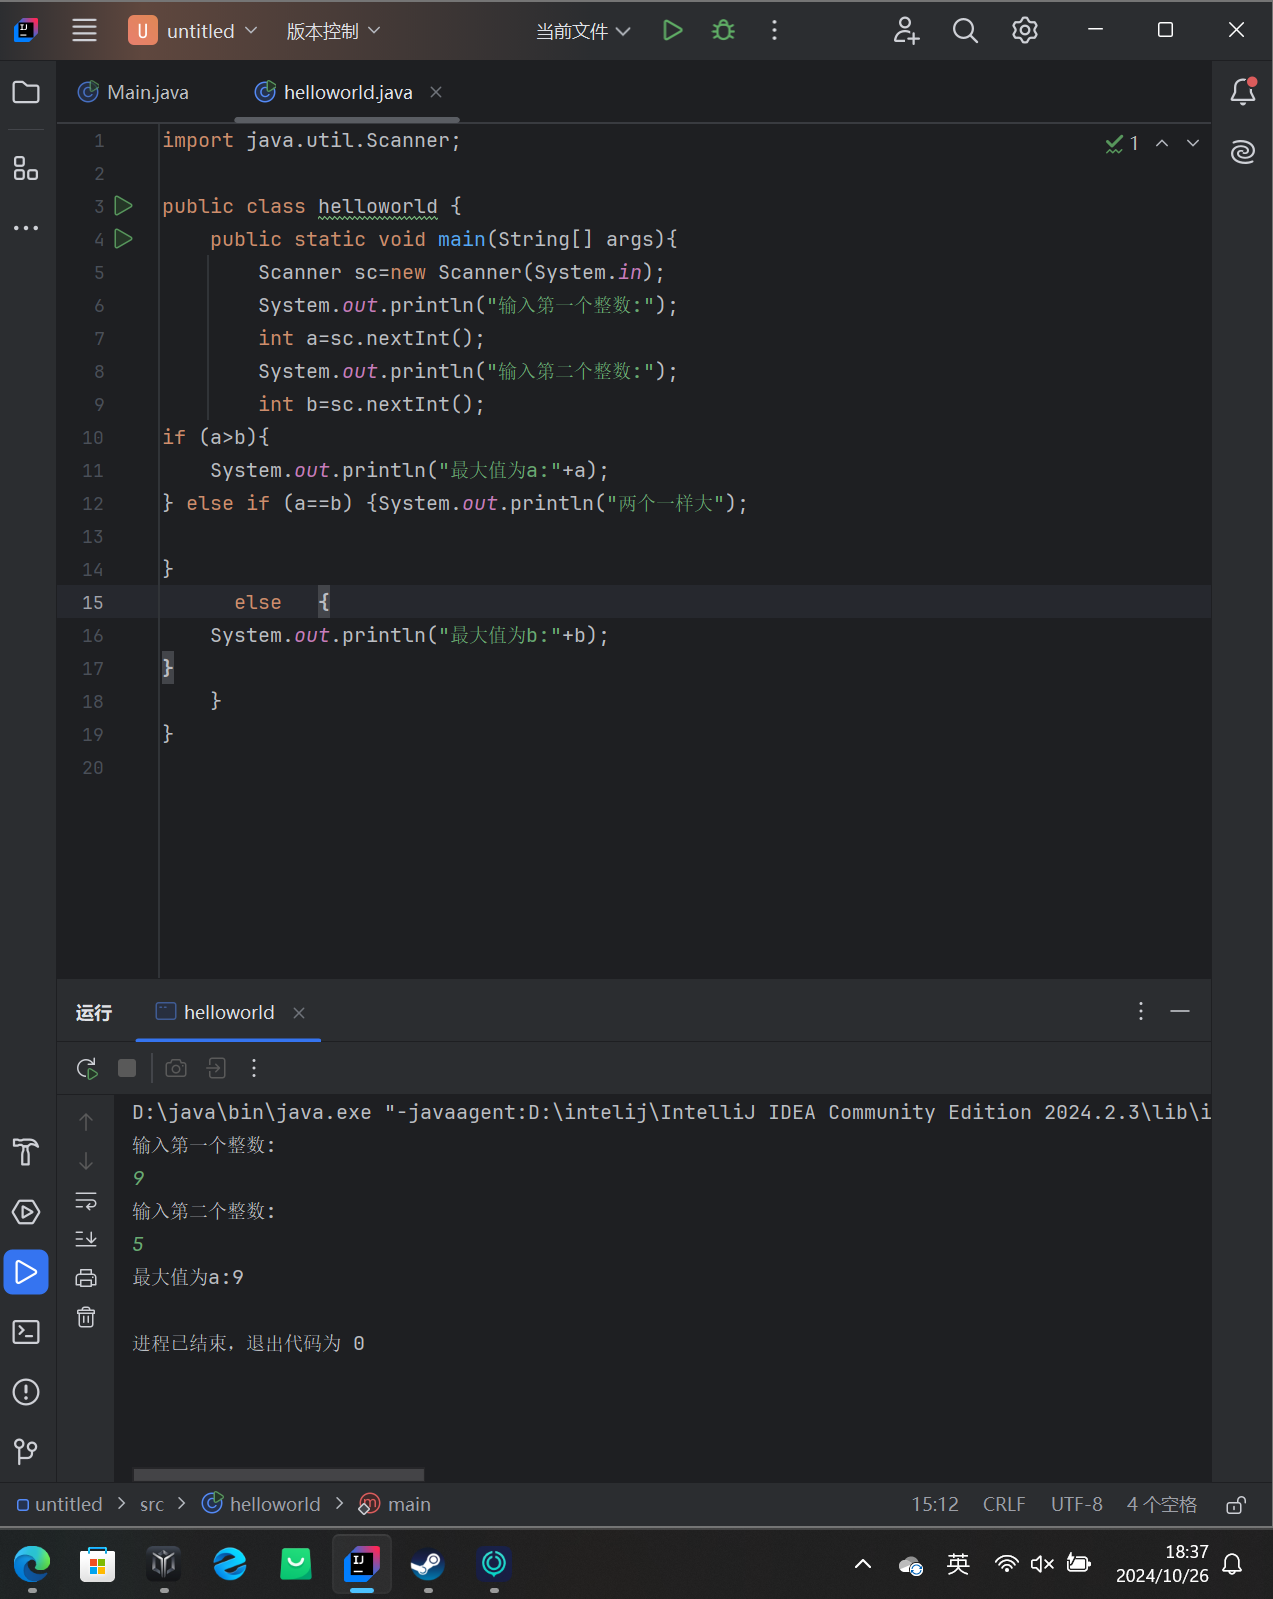Toggle soft-wrap in console
The height and width of the screenshot is (1599, 1273).
point(86,1200)
